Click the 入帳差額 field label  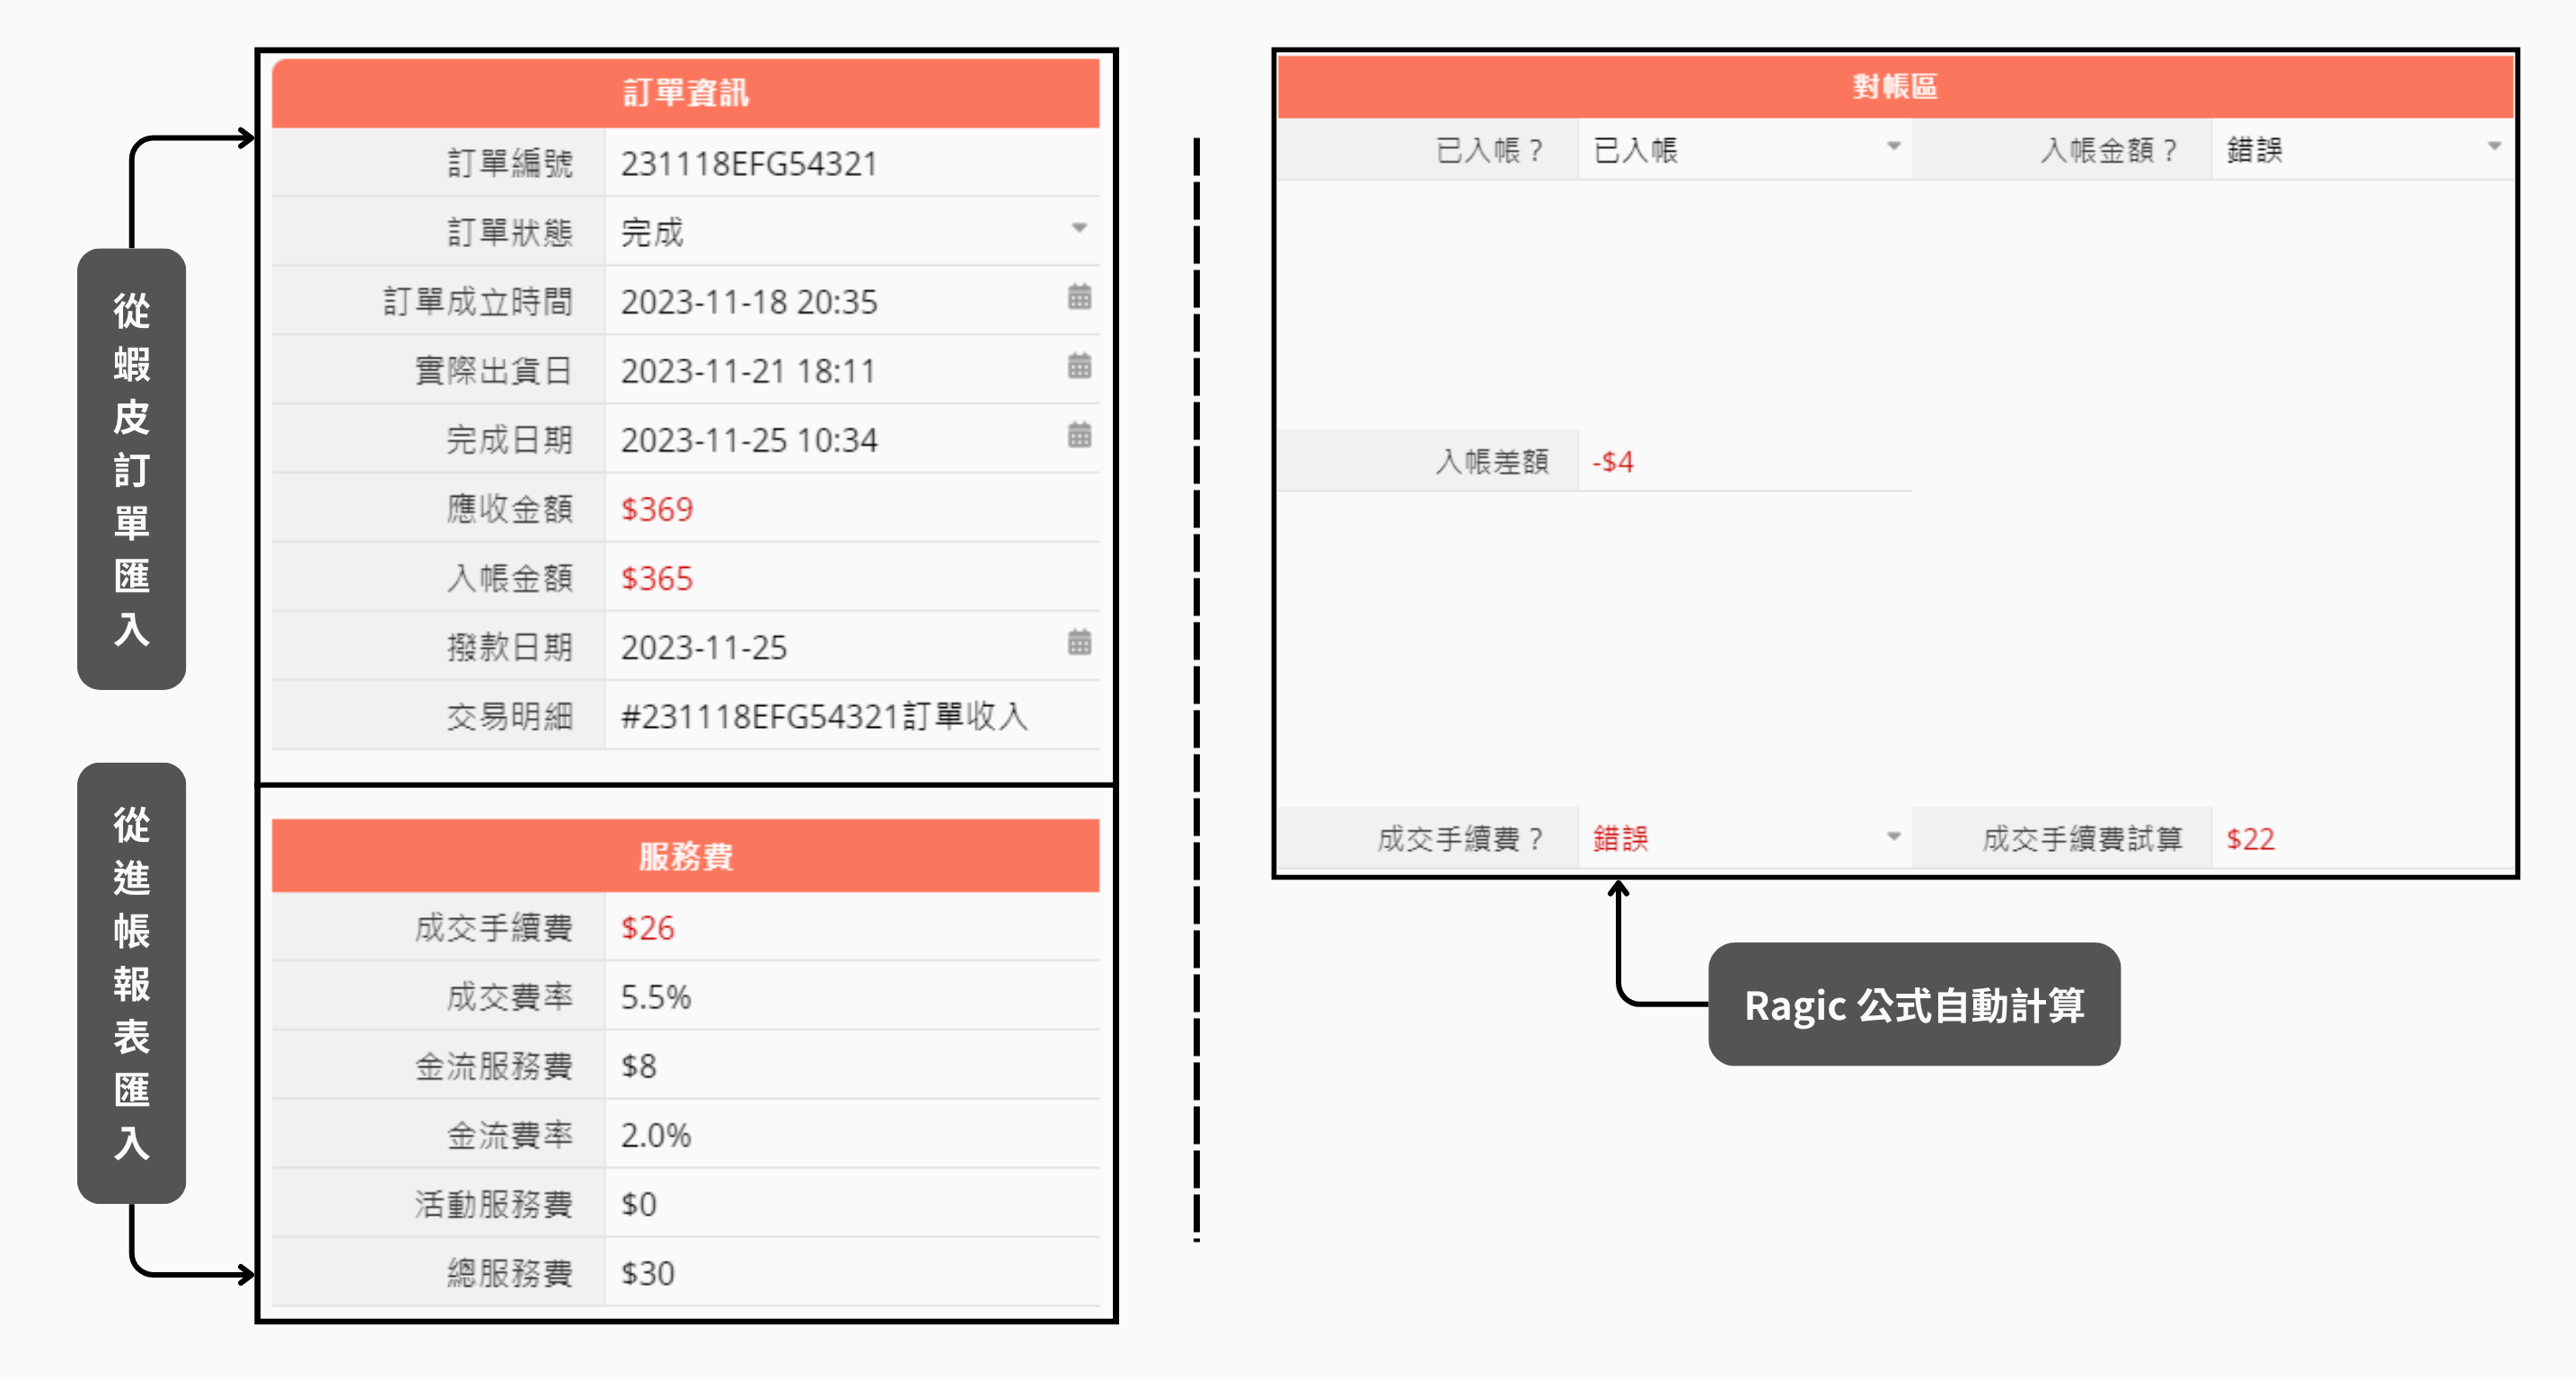pos(1492,461)
